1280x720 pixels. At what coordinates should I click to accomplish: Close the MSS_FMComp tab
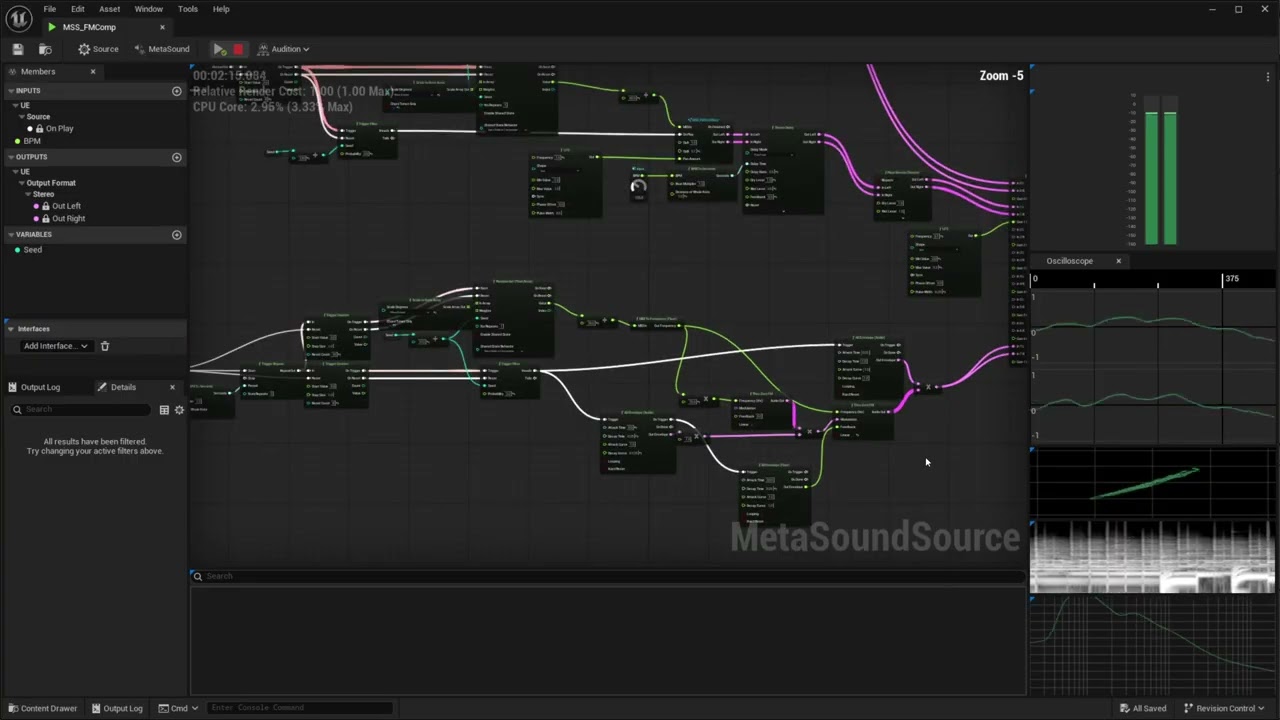(x=162, y=27)
